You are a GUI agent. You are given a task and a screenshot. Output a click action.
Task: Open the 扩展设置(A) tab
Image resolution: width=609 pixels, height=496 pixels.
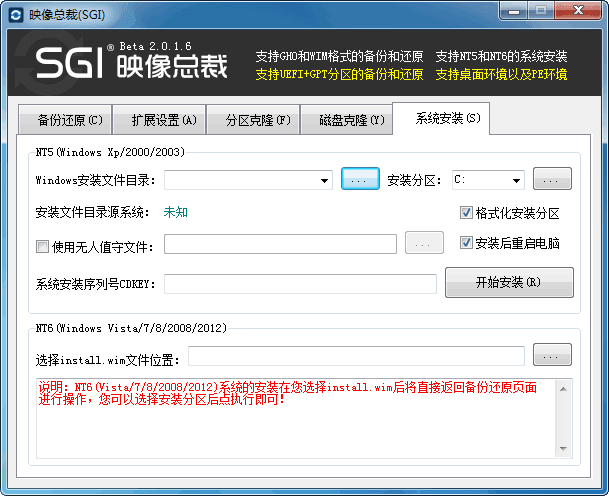tap(159, 120)
